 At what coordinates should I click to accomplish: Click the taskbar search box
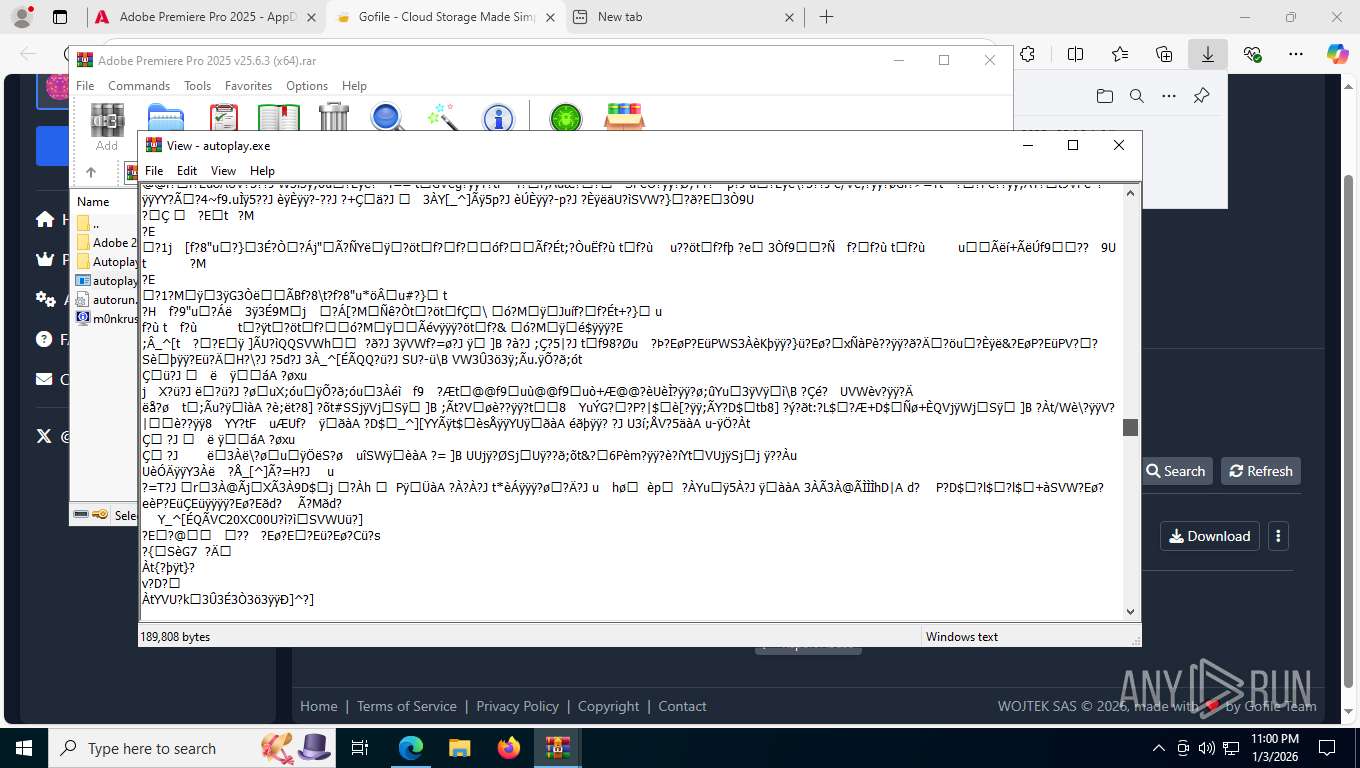point(190,748)
